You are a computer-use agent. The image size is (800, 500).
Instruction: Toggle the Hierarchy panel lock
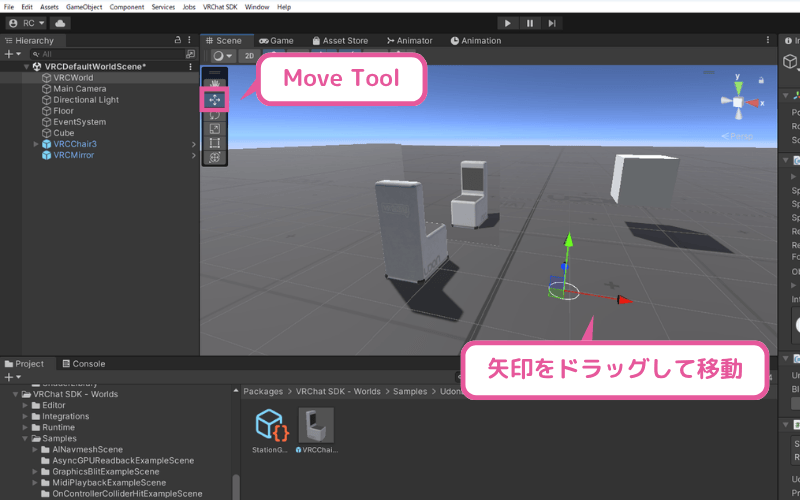[x=178, y=40]
